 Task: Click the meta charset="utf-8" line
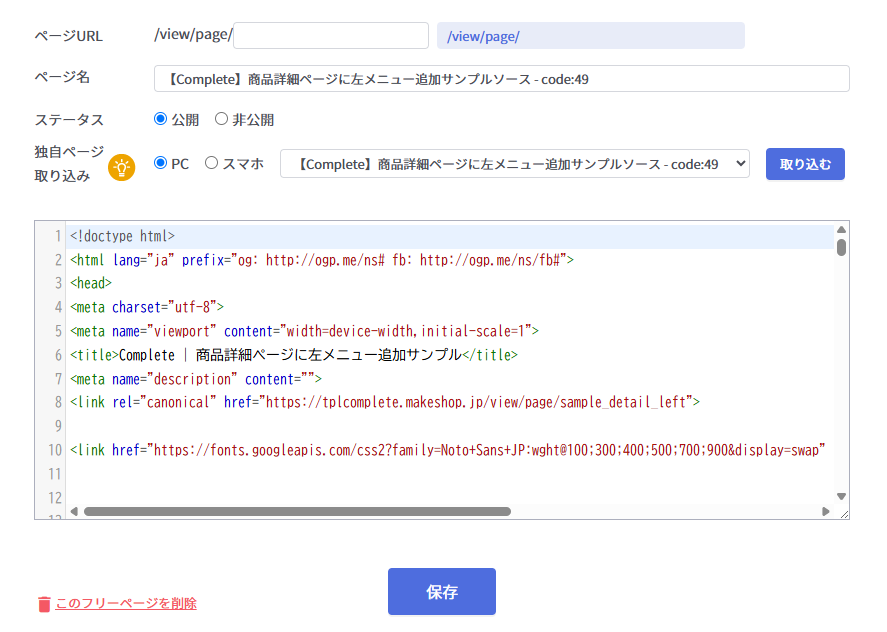pos(147,307)
